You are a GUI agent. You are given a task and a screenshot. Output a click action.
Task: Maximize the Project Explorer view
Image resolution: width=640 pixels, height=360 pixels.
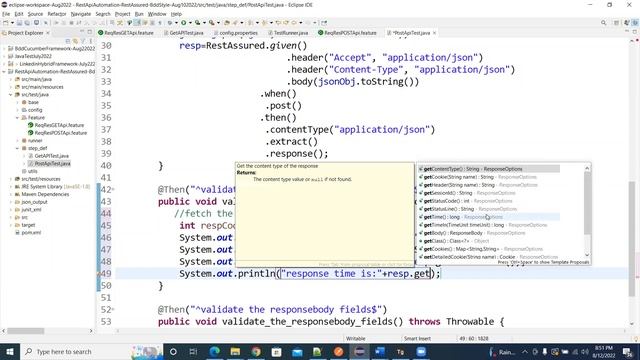pyautogui.click(x=90, y=32)
